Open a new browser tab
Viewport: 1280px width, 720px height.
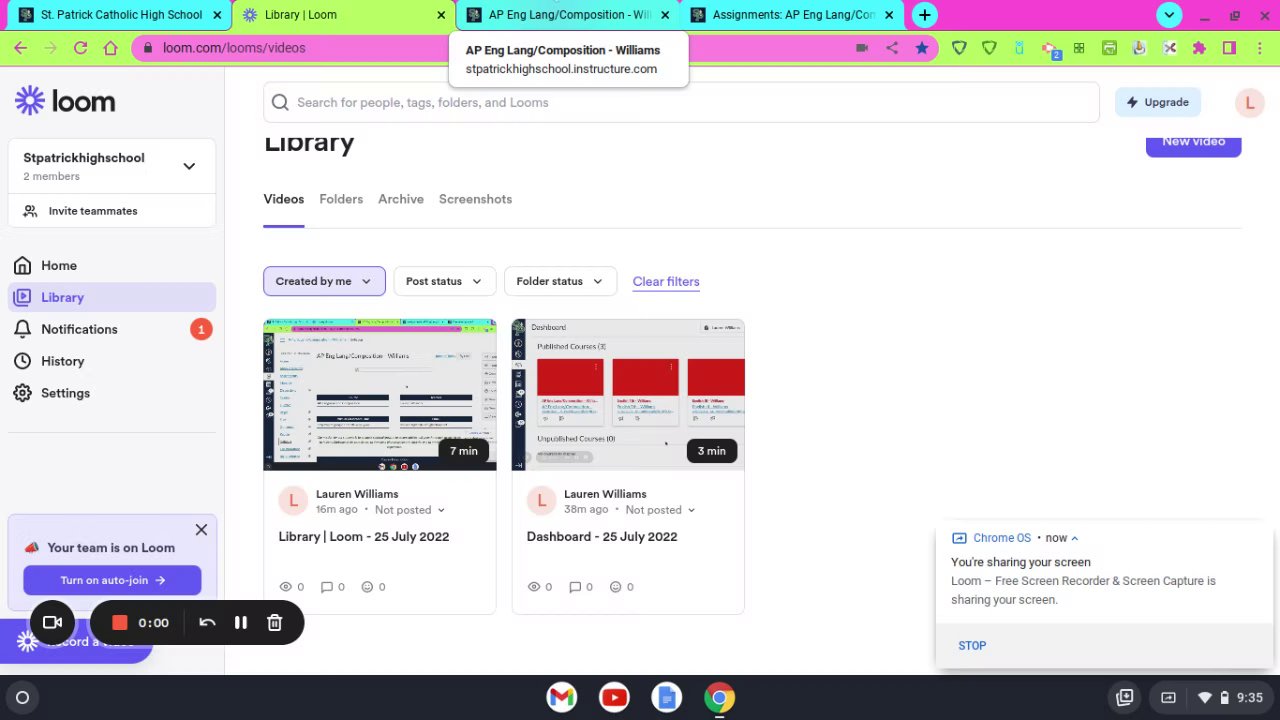(925, 15)
